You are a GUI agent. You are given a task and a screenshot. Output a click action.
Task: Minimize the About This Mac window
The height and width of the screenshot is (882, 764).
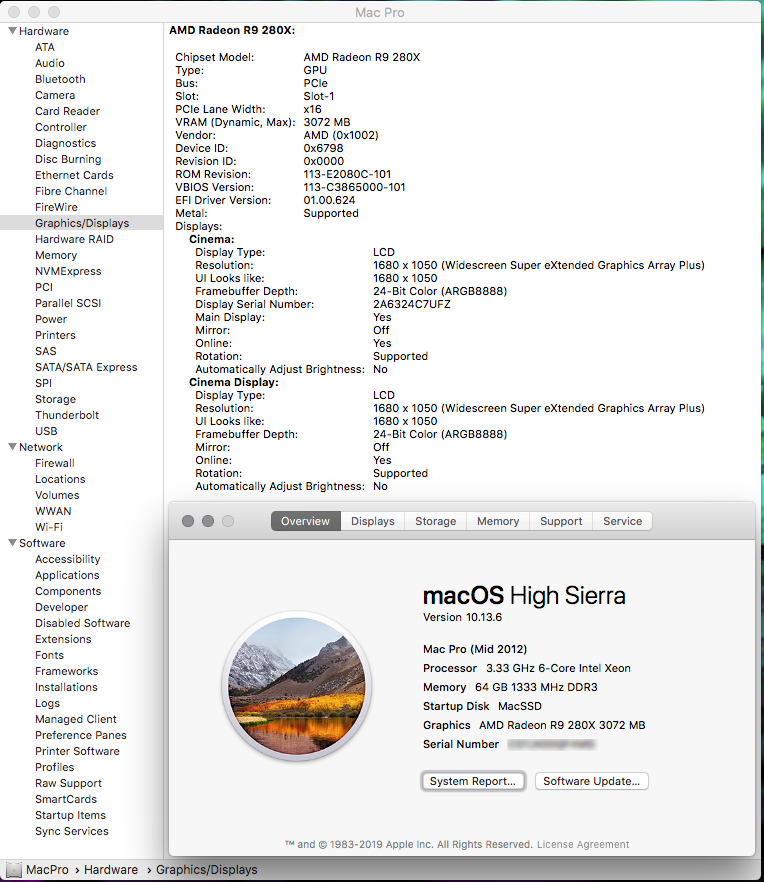pyautogui.click(x=208, y=521)
